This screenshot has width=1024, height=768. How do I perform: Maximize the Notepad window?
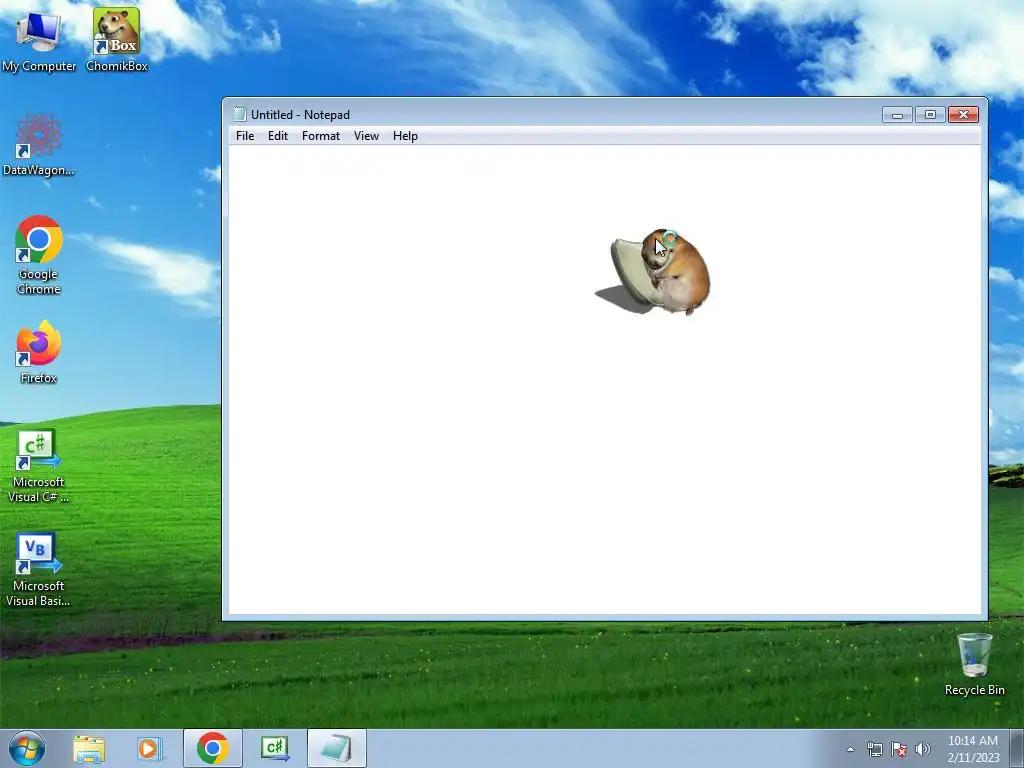pos(930,115)
